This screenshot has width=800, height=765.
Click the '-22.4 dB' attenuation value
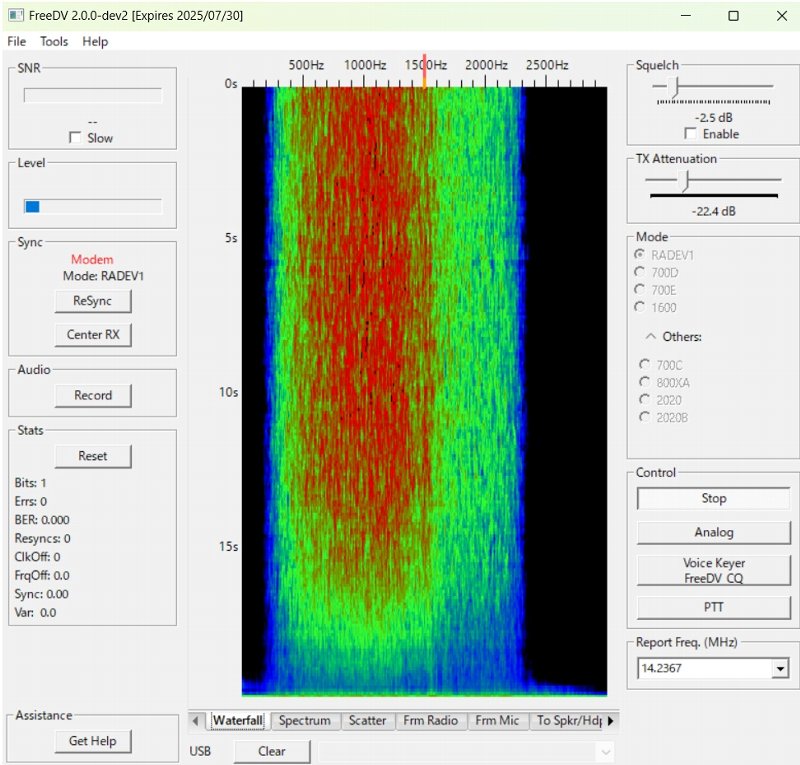pyautogui.click(x=714, y=211)
